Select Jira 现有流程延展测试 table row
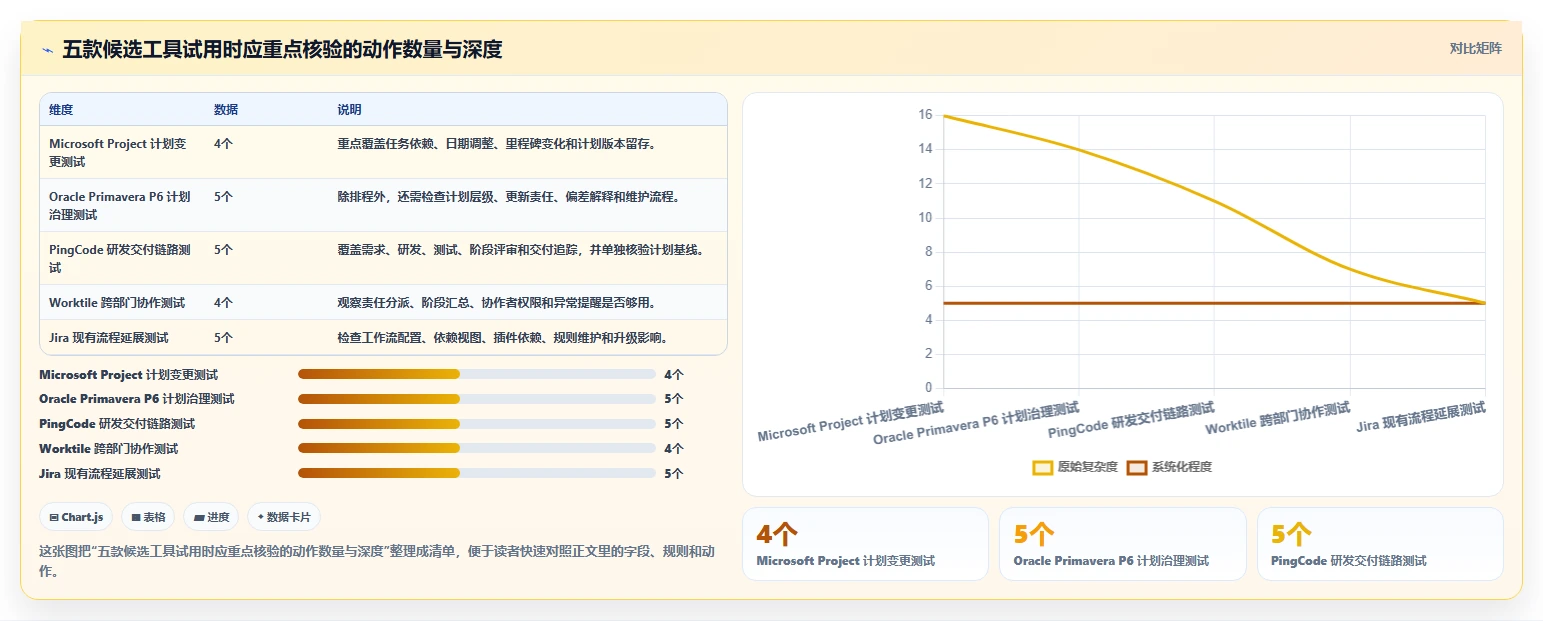Screen dimensions: 1543x621 pos(383,337)
